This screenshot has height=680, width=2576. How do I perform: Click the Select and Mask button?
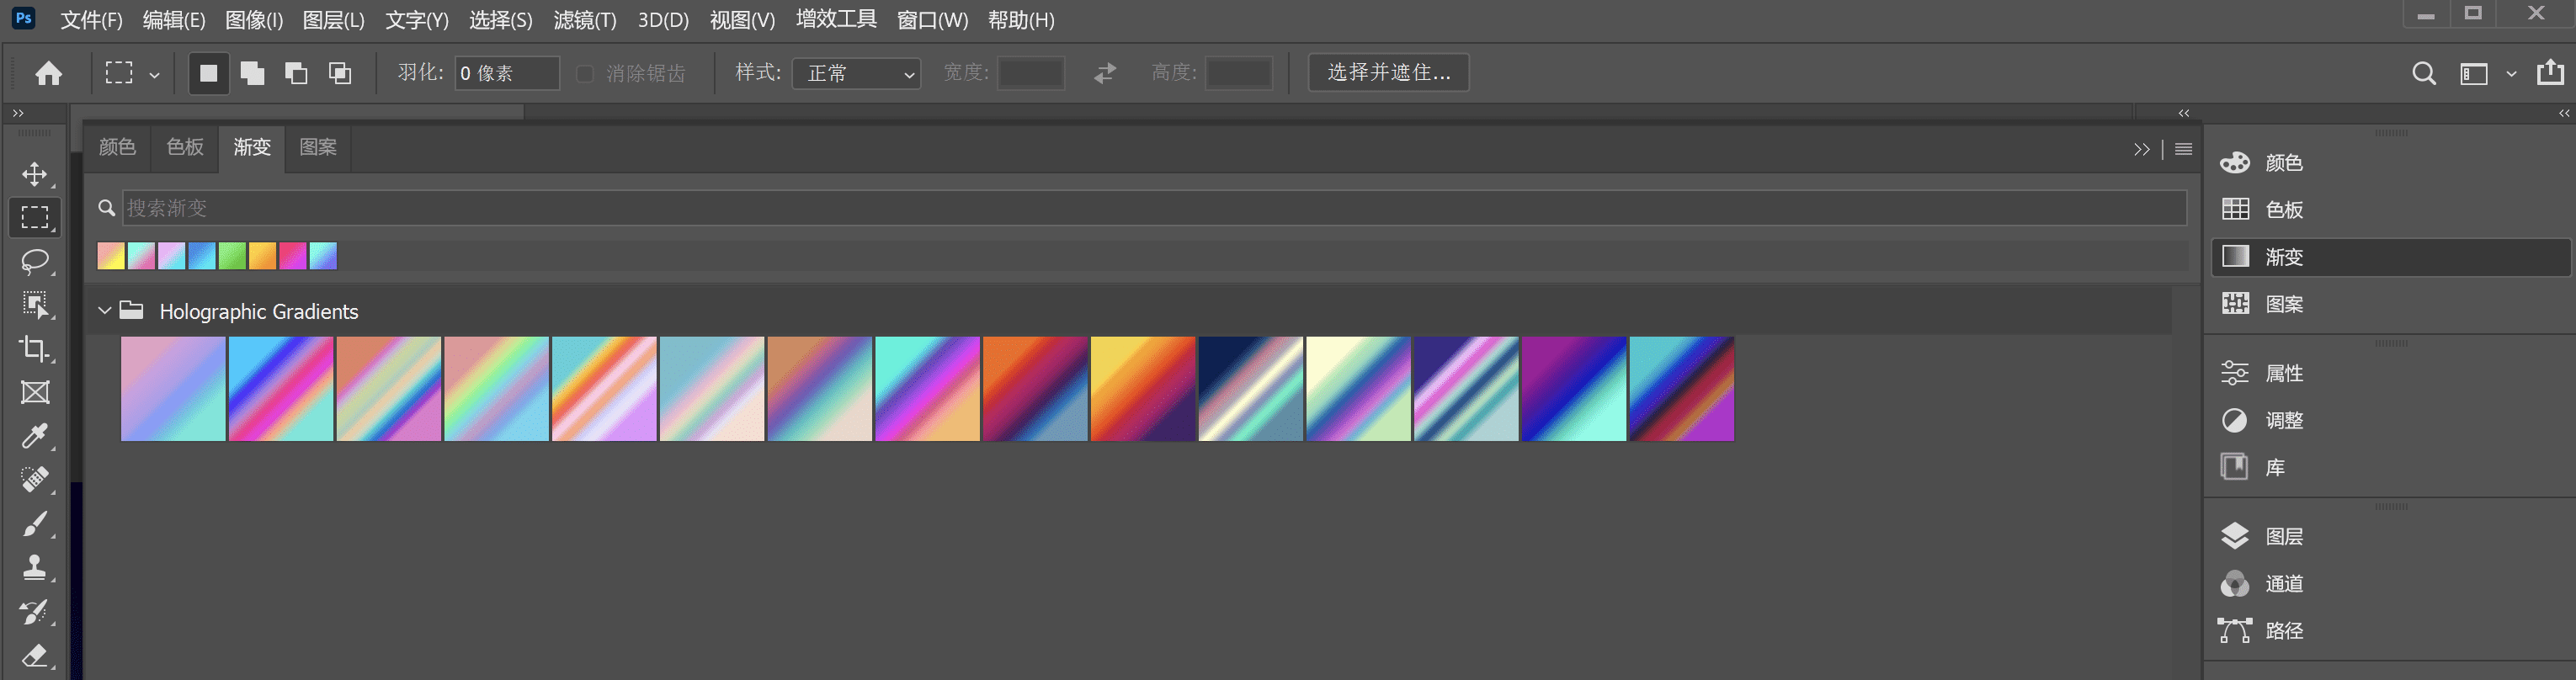tap(1388, 72)
